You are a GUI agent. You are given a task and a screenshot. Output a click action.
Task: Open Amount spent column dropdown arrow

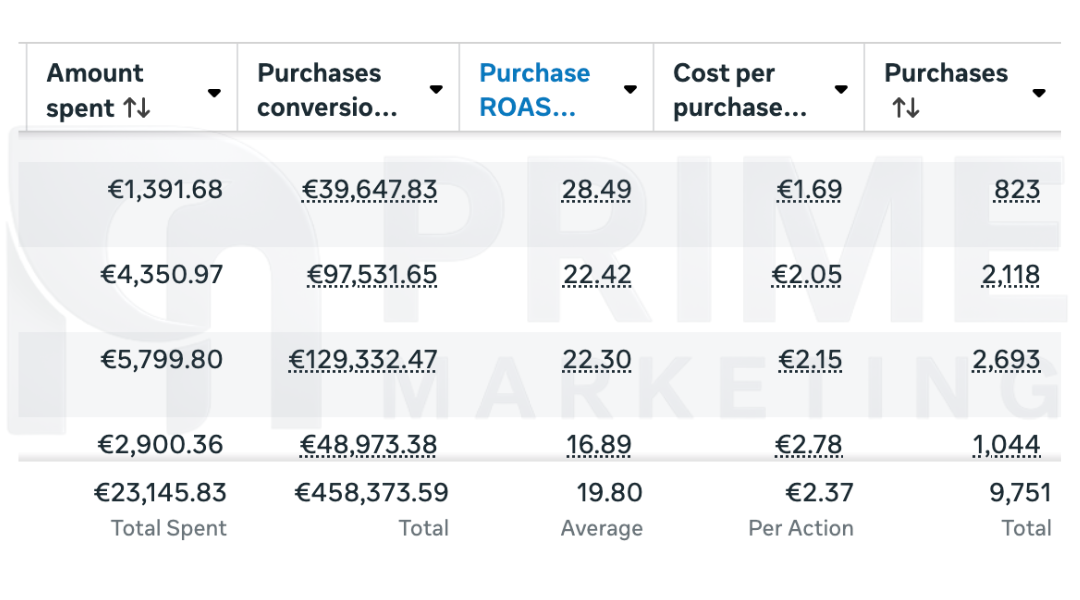coord(214,92)
